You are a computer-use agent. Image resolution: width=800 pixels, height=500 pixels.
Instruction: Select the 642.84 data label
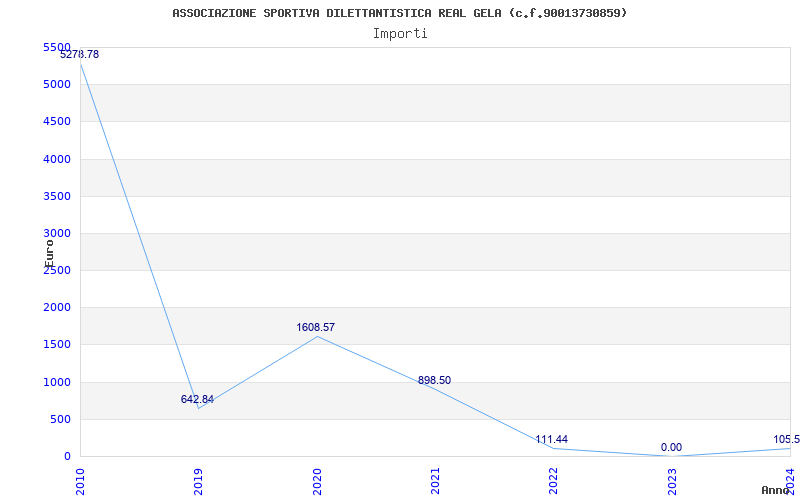pos(197,399)
